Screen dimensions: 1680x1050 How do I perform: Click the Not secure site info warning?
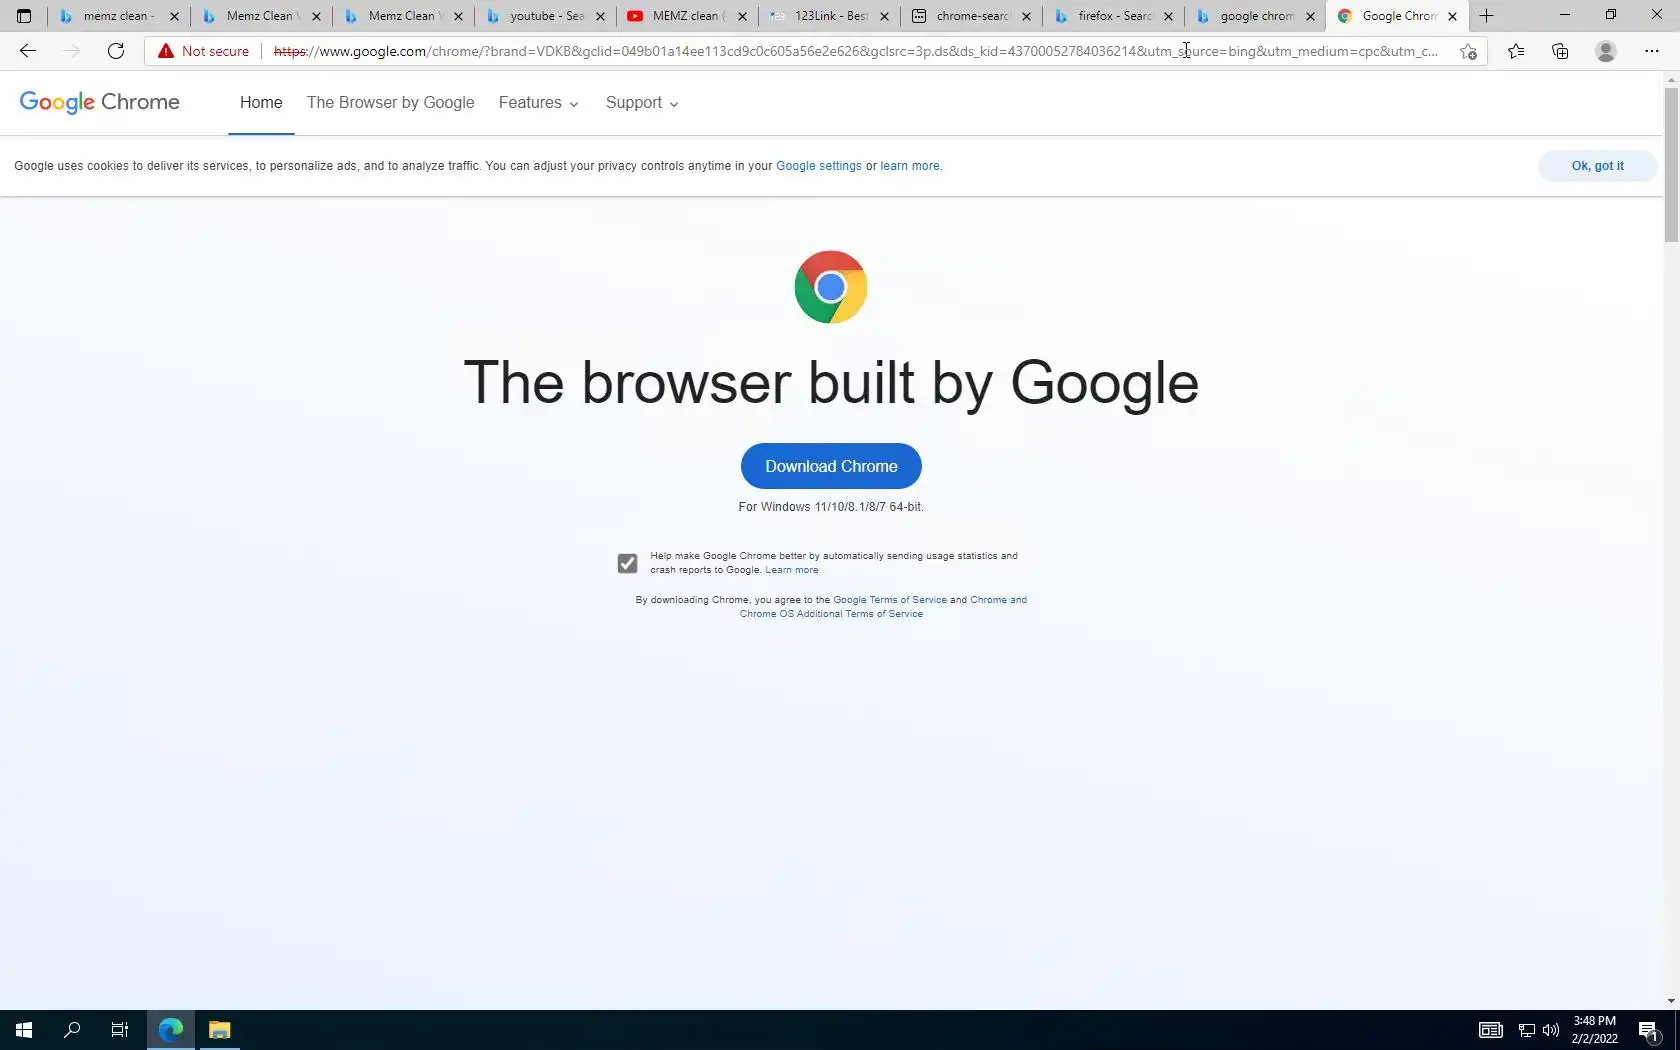pyautogui.click(x=203, y=51)
